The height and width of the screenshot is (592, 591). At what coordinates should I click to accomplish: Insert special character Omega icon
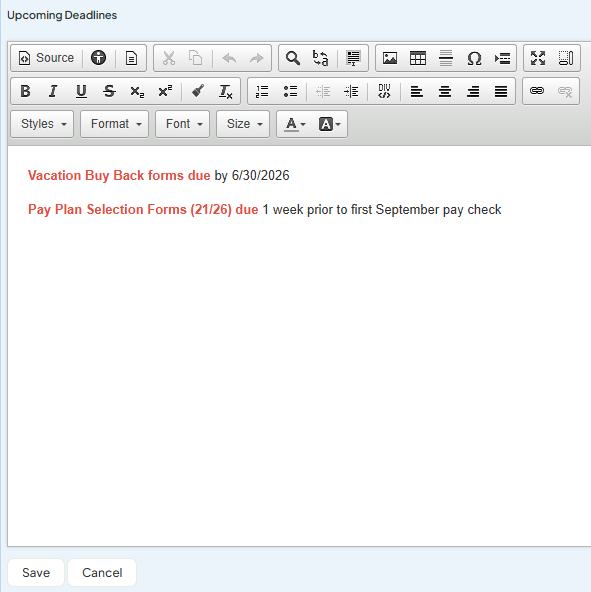pyautogui.click(x=474, y=58)
